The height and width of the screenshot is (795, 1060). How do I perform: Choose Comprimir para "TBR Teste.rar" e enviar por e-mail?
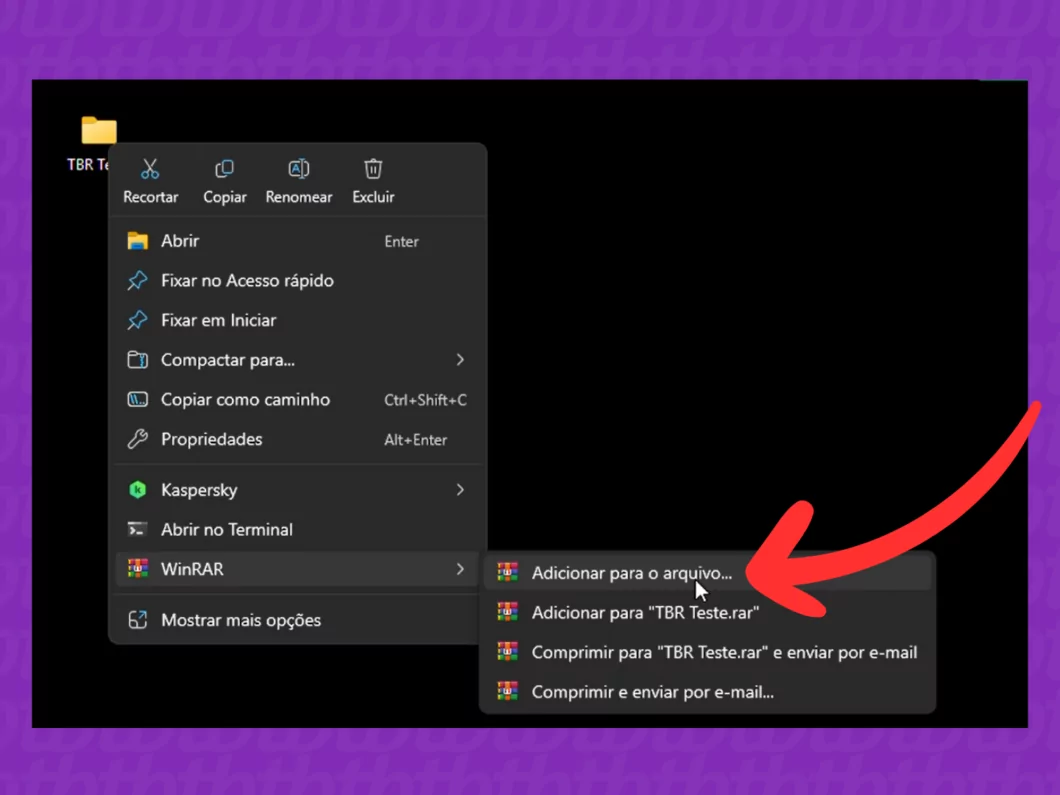point(708,652)
